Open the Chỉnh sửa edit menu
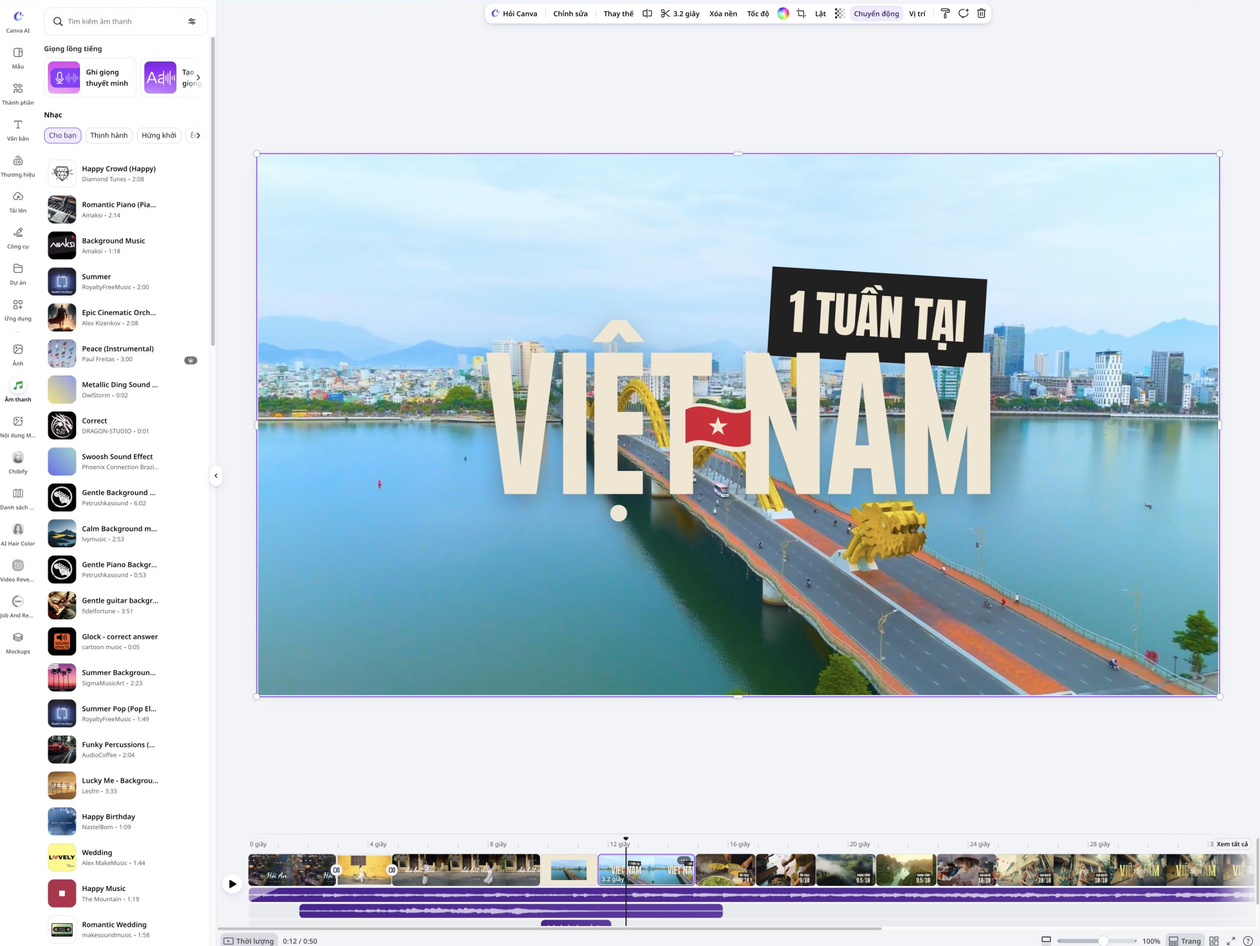This screenshot has width=1260, height=946. click(x=570, y=14)
